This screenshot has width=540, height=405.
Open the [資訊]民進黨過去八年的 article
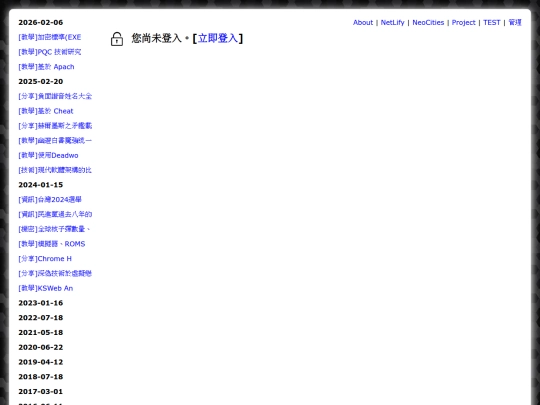(55, 215)
